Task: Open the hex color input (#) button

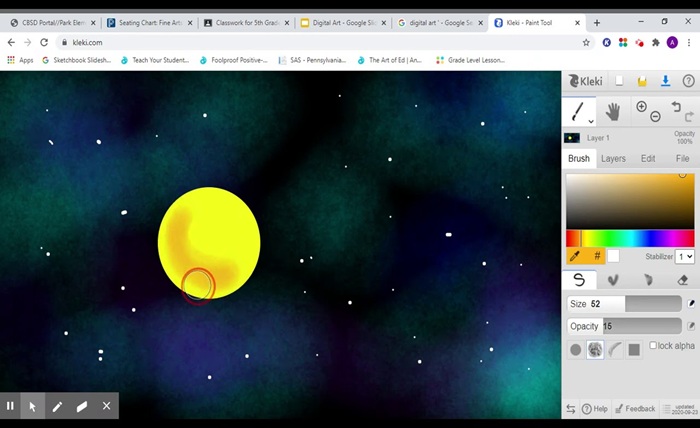Action: [596, 256]
